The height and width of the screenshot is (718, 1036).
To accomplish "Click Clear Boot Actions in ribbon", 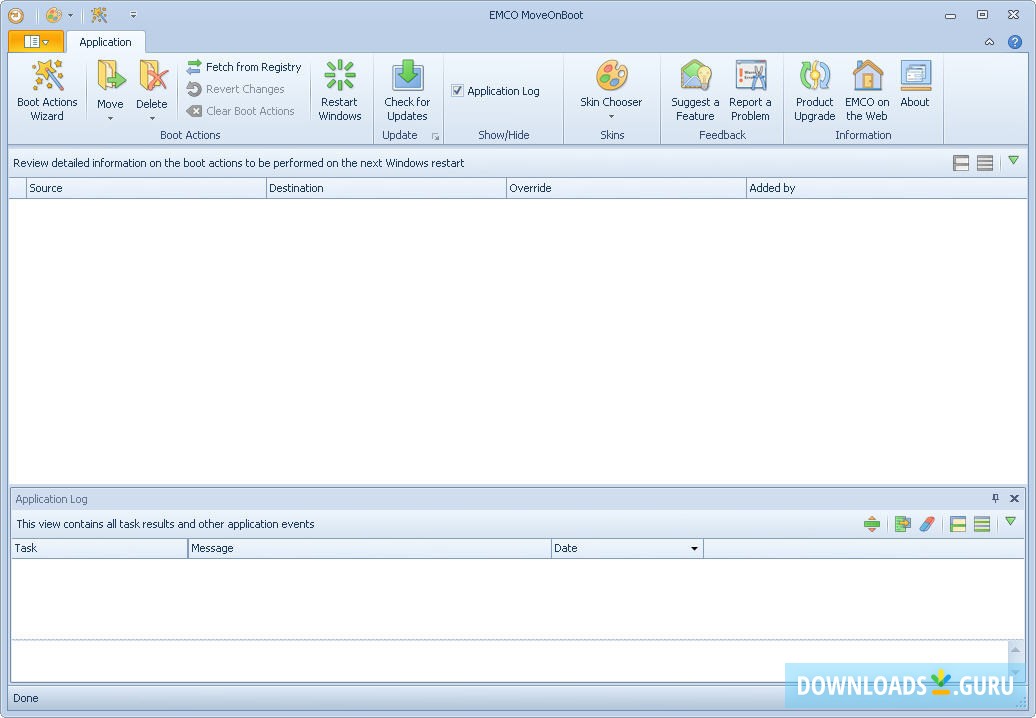I will tap(240, 111).
